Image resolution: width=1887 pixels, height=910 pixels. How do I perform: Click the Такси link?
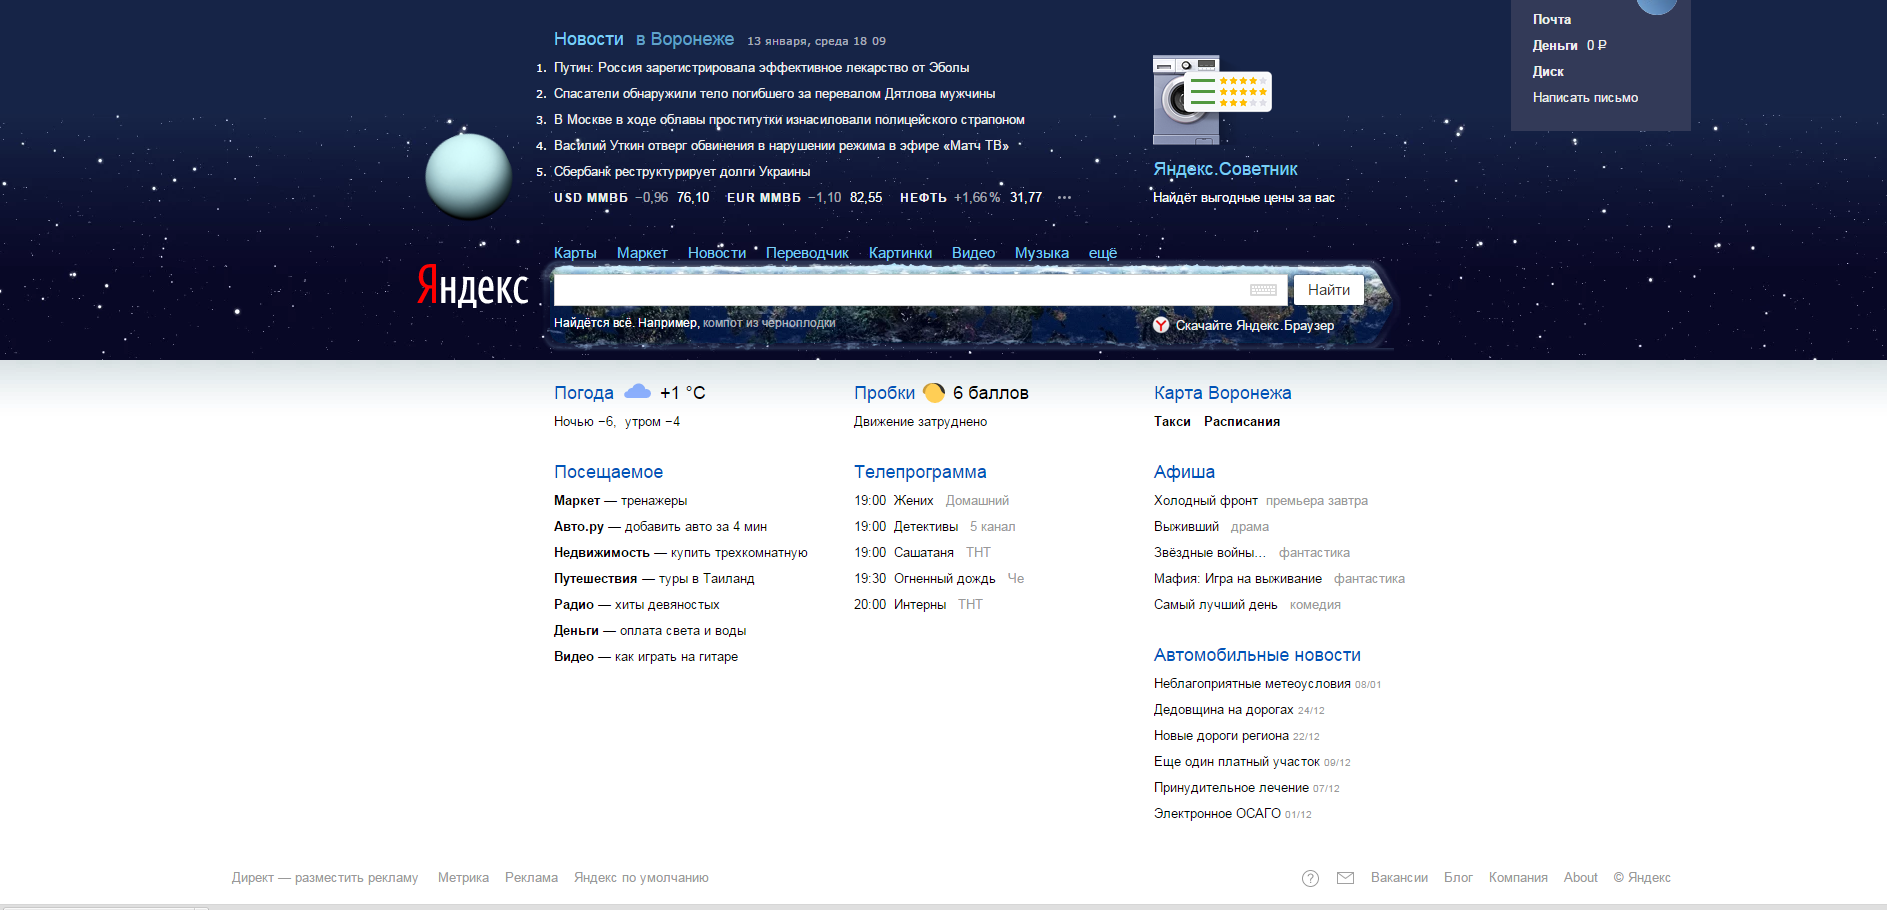tap(1172, 421)
